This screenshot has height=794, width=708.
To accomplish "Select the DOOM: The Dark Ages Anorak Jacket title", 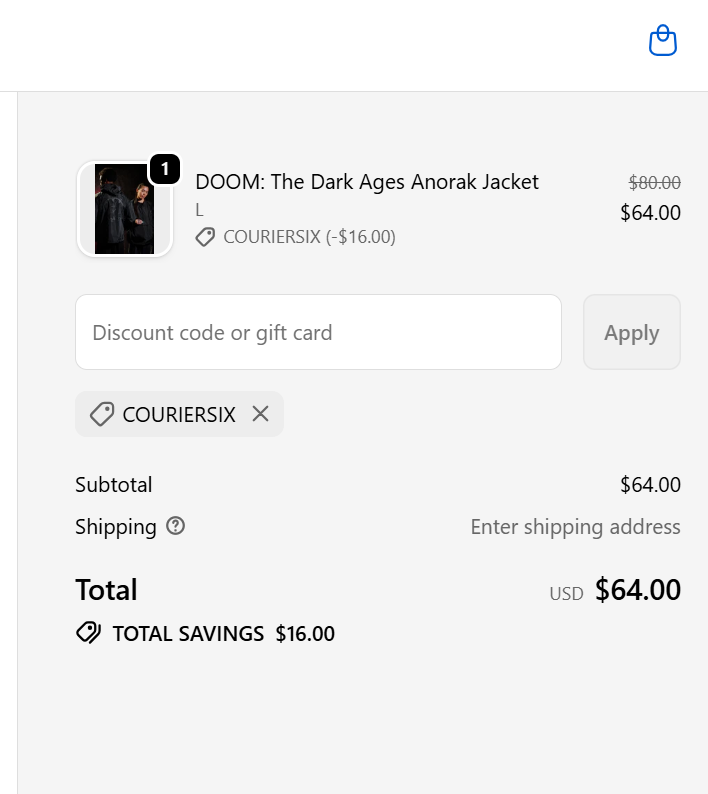I will pos(367,182).
